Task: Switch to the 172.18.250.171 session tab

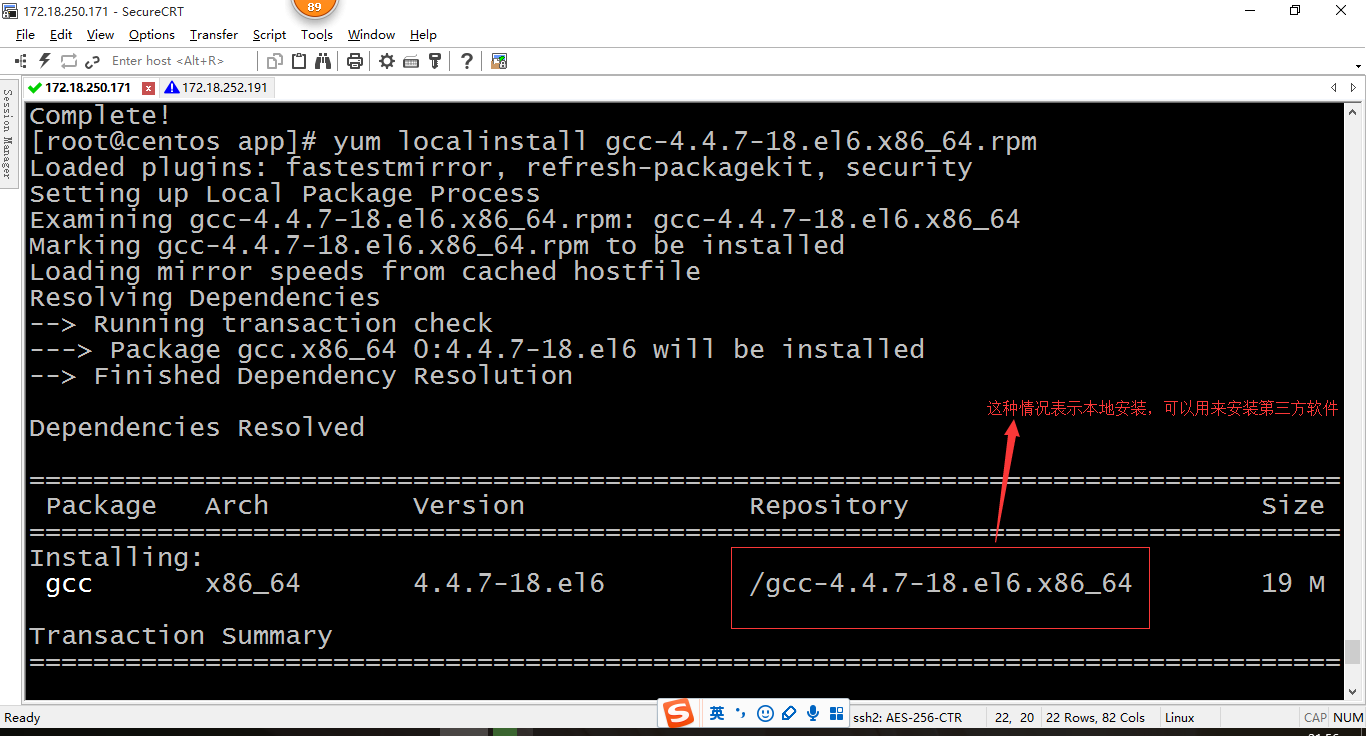Action: click(88, 88)
